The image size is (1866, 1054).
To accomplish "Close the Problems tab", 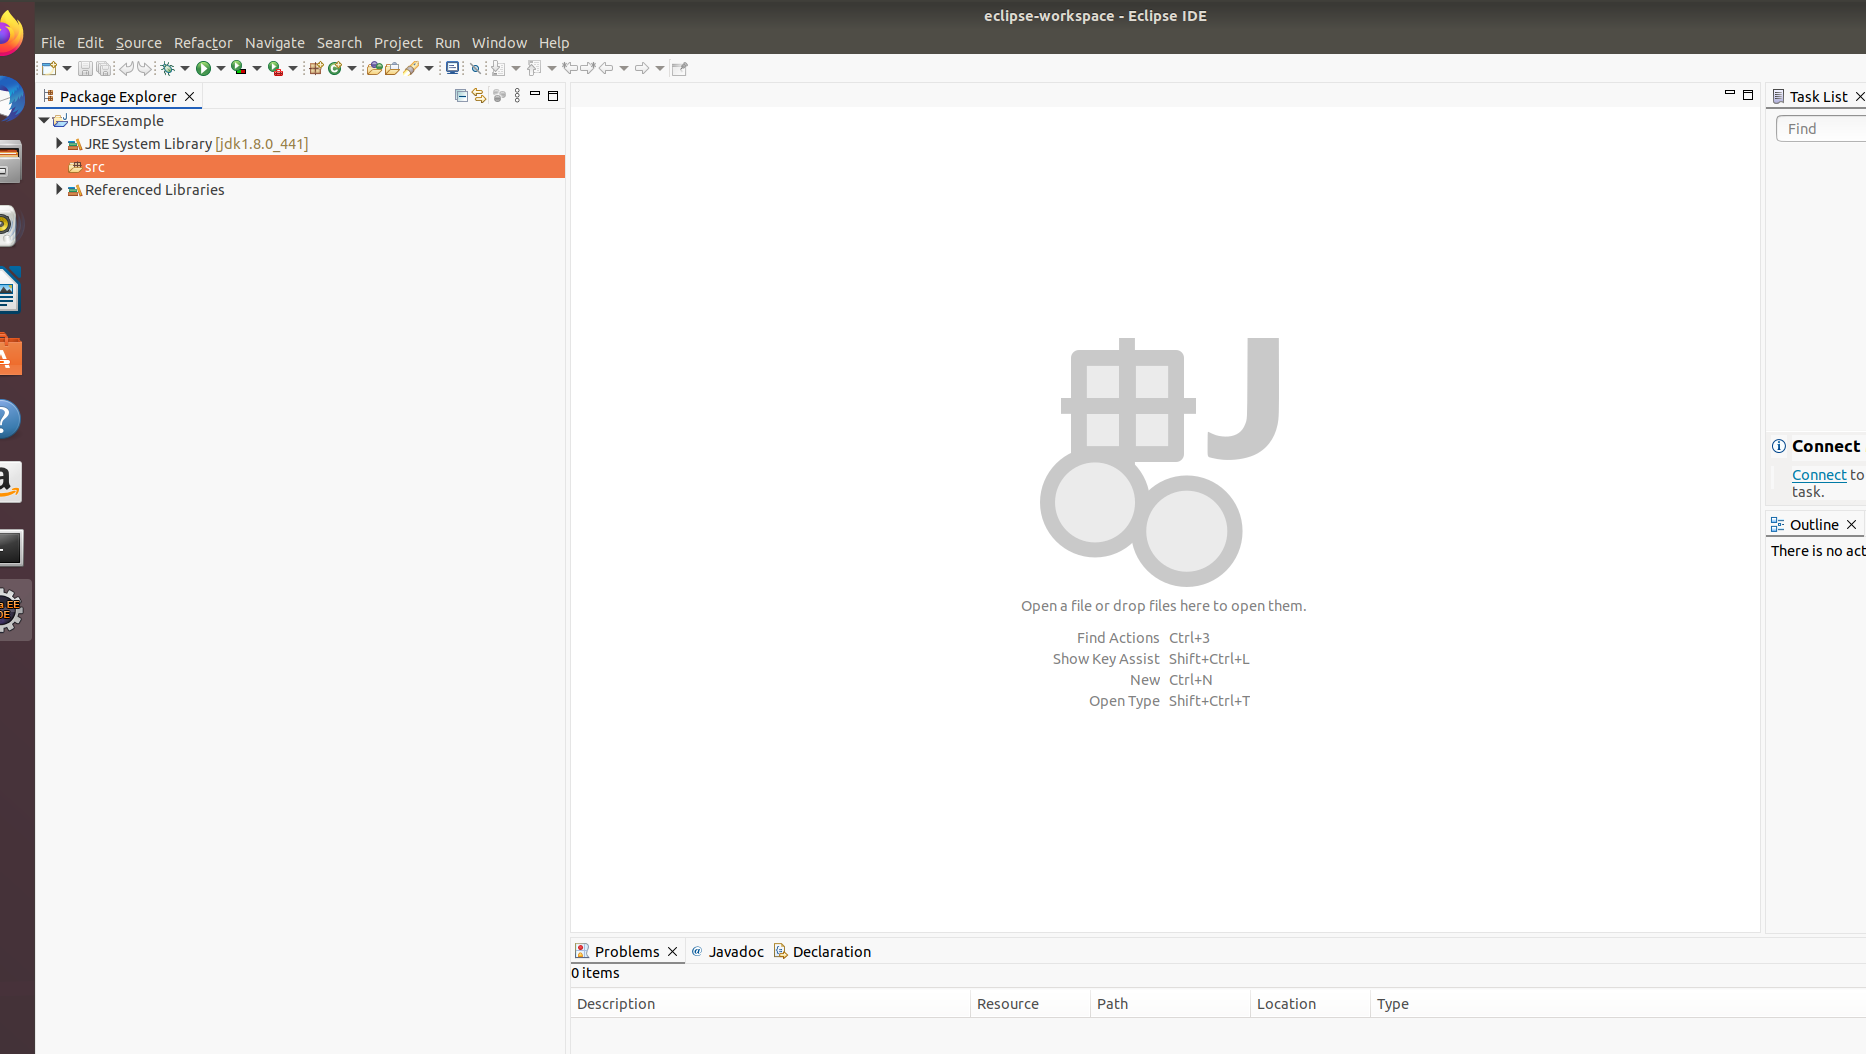I will (x=673, y=951).
